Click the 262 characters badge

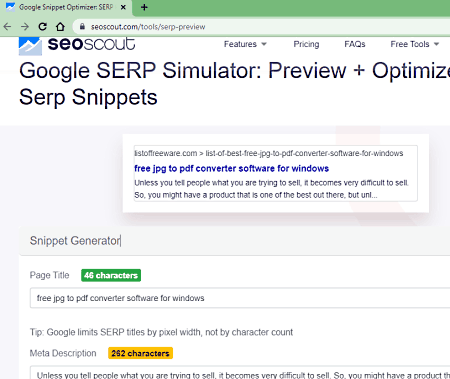point(140,353)
